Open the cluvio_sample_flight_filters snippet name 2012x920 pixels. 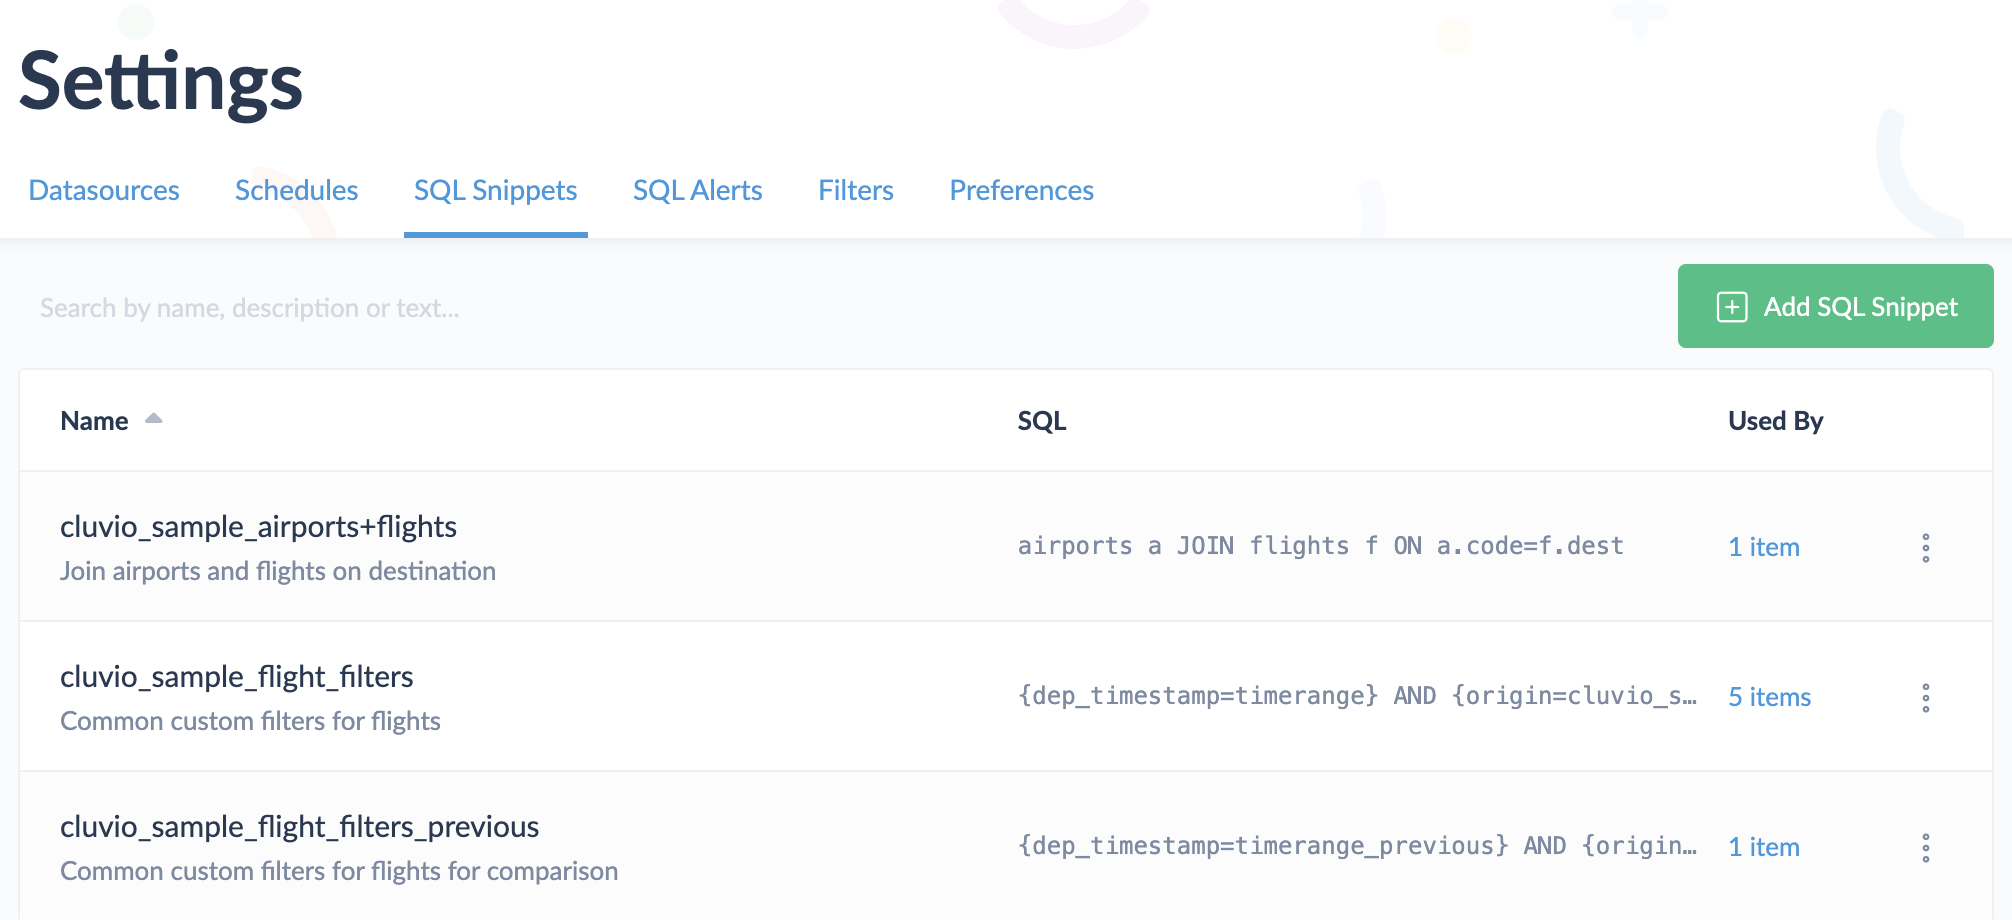click(236, 677)
